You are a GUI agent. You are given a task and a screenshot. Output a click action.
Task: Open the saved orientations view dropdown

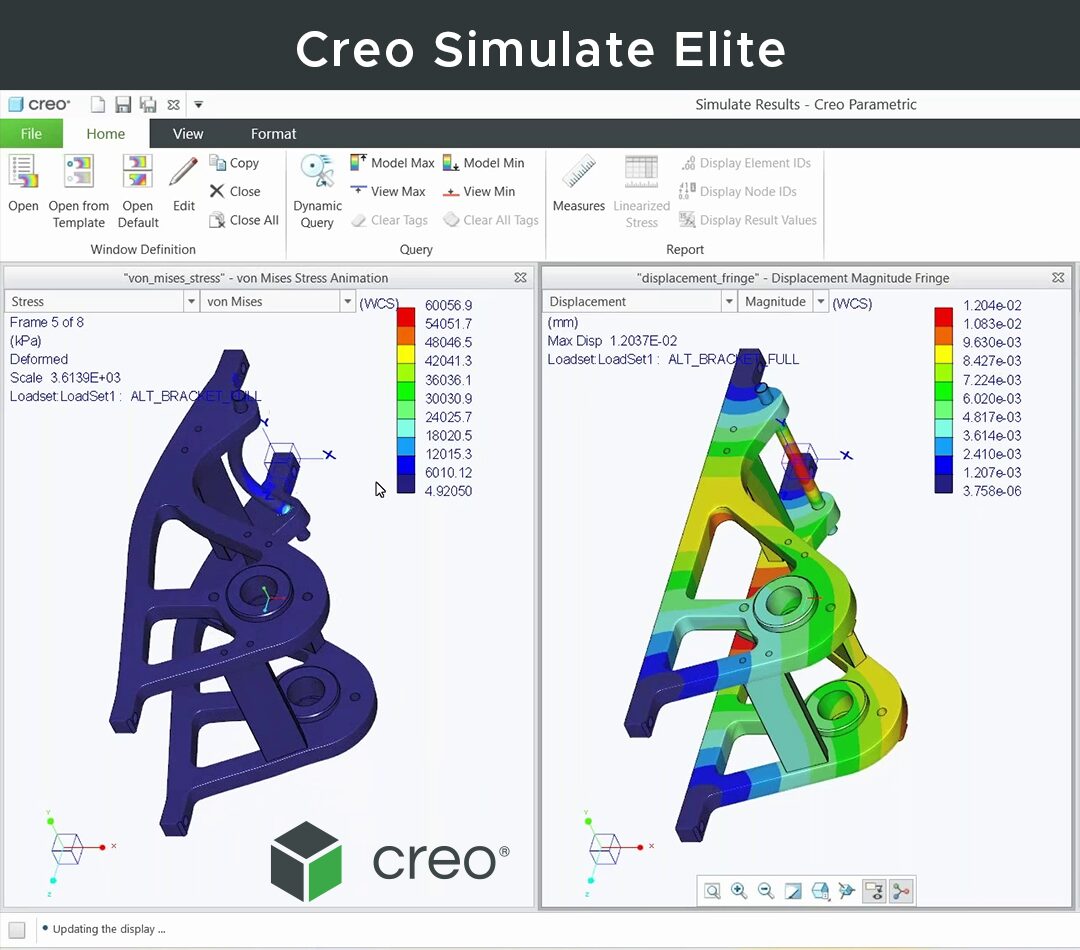pyautogui.click(x=820, y=891)
